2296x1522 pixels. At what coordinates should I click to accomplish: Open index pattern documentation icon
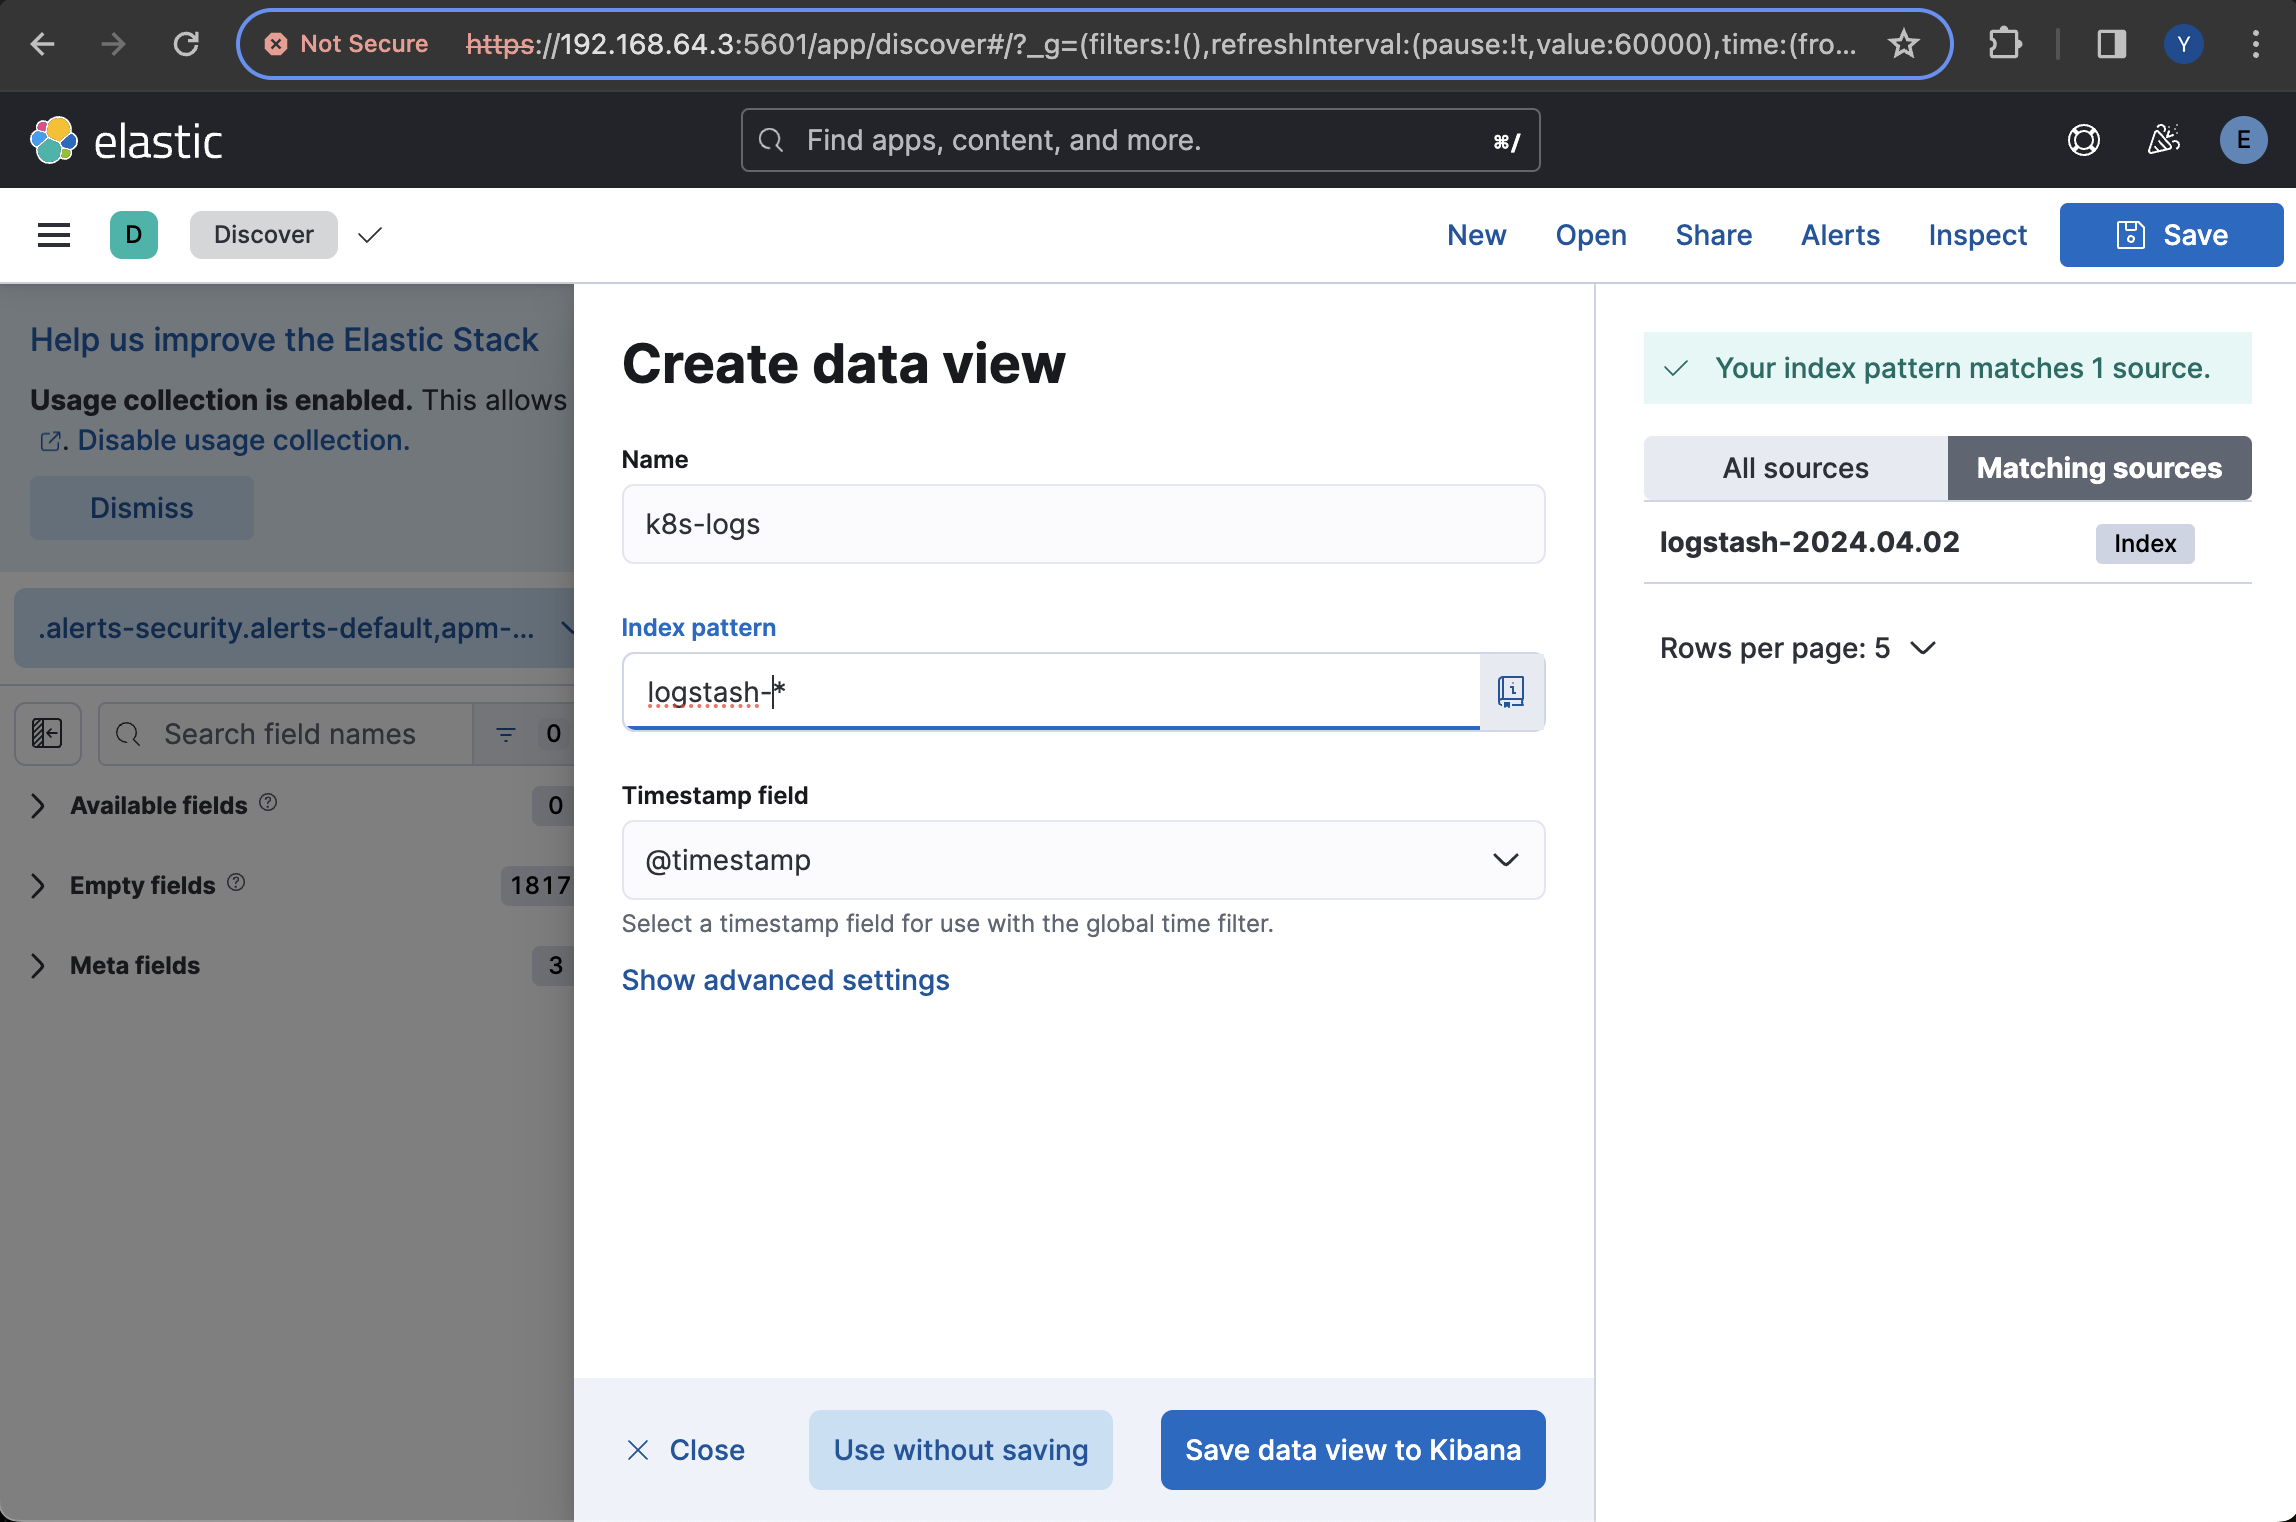coord(1511,692)
